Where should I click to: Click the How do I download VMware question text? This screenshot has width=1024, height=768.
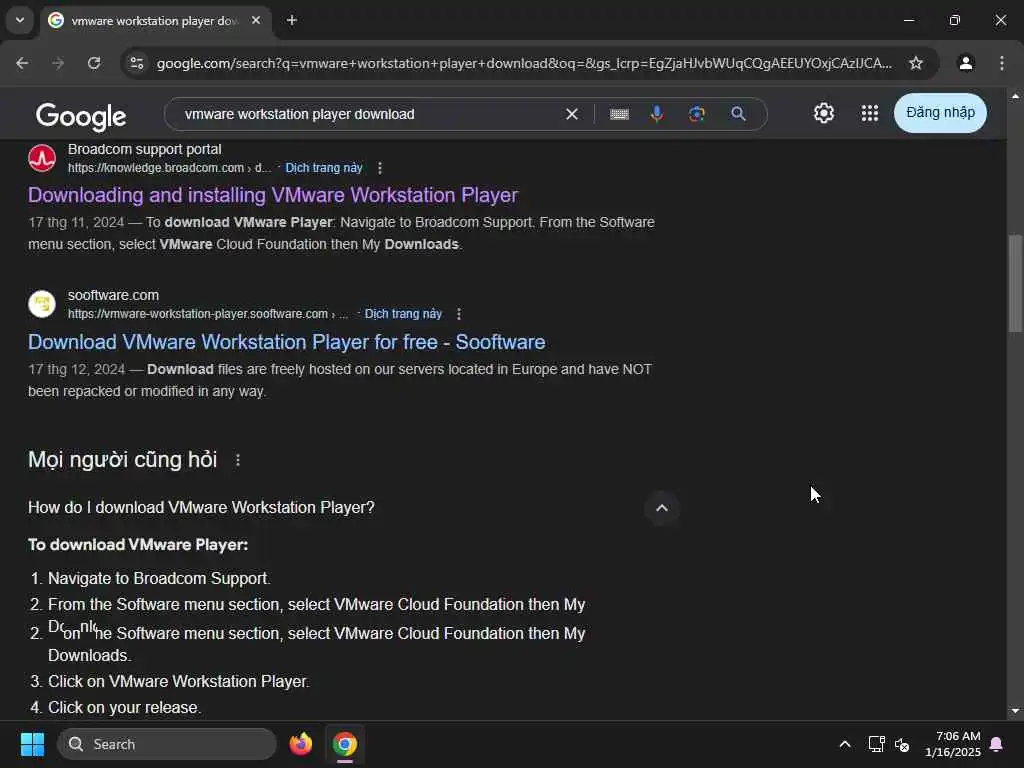201,507
